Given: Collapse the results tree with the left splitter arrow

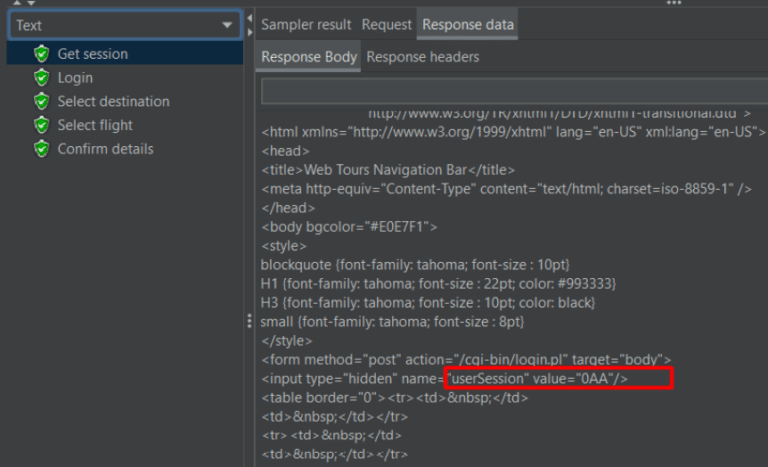Looking at the screenshot, I should coord(249,18).
